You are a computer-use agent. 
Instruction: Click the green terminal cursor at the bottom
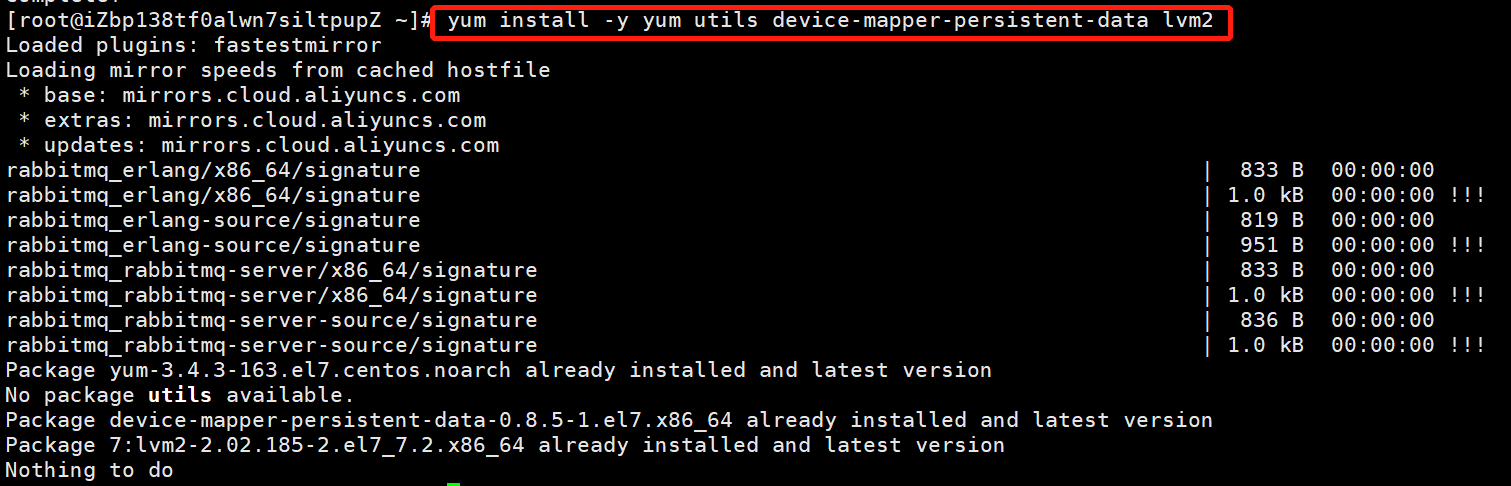[453, 484]
